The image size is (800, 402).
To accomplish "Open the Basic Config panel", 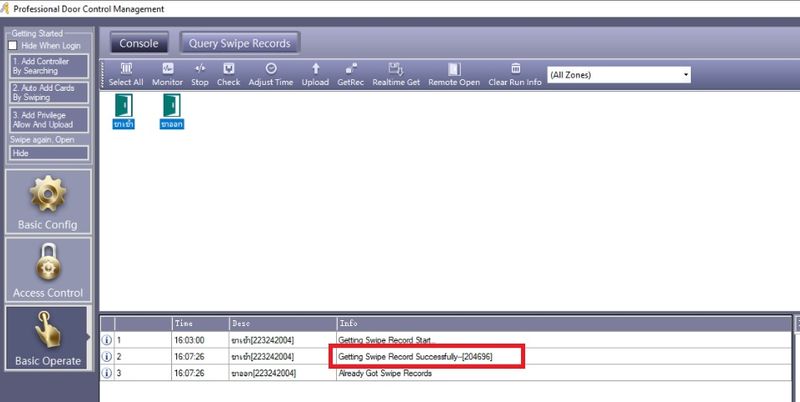I will (x=48, y=201).
